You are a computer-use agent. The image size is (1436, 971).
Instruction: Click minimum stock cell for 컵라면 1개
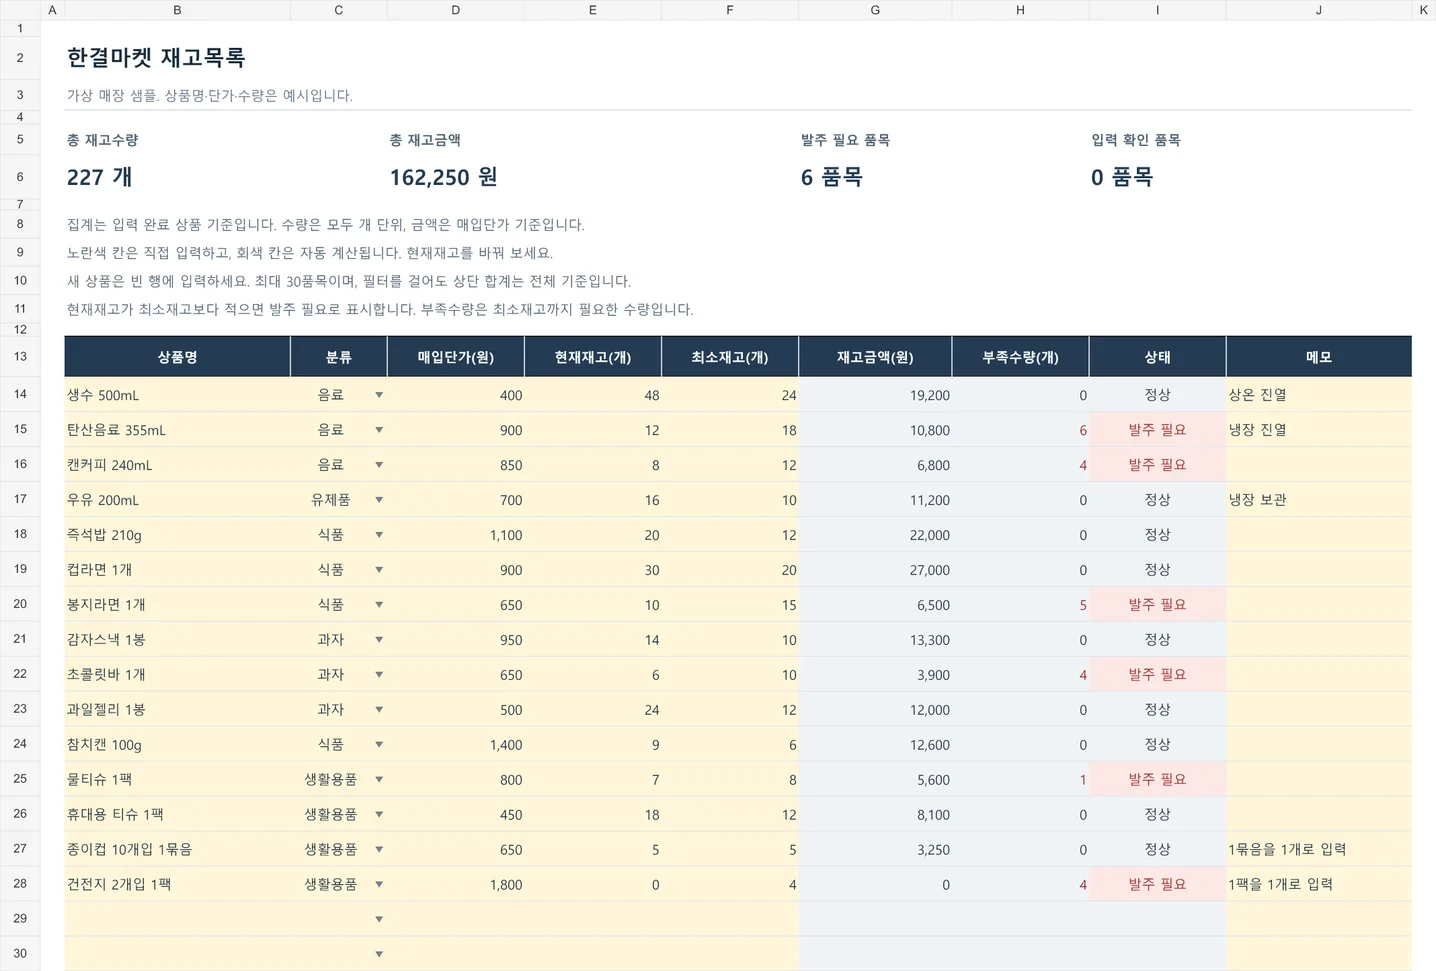[x=730, y=570]
